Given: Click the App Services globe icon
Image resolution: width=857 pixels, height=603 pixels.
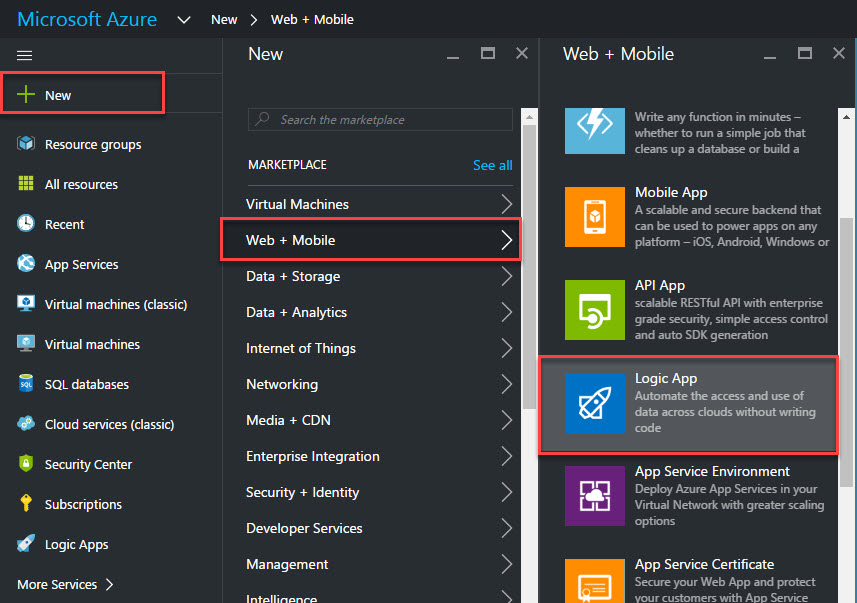Looking at the screenshot, I should [x=26, y=264].
